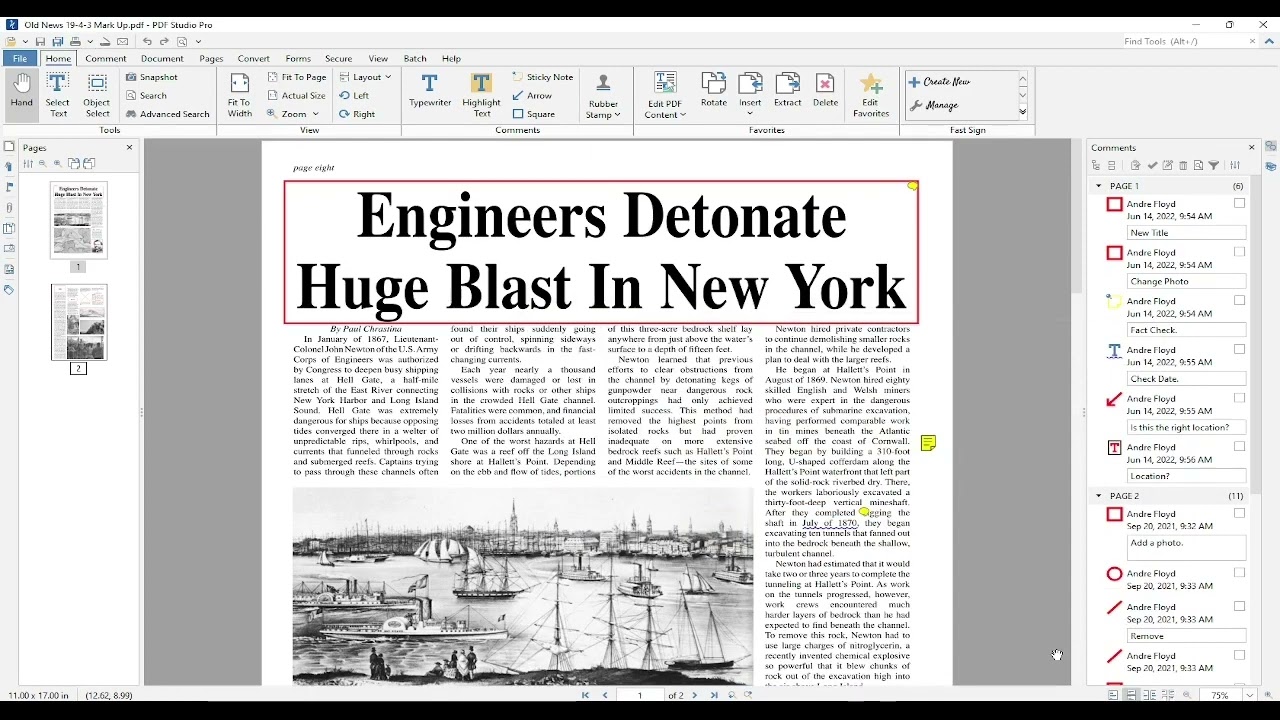The width and height of the screenshot is (1280, 720).
Task: Check the 'New Title' comment checkbox
Action: [1239, 203]
